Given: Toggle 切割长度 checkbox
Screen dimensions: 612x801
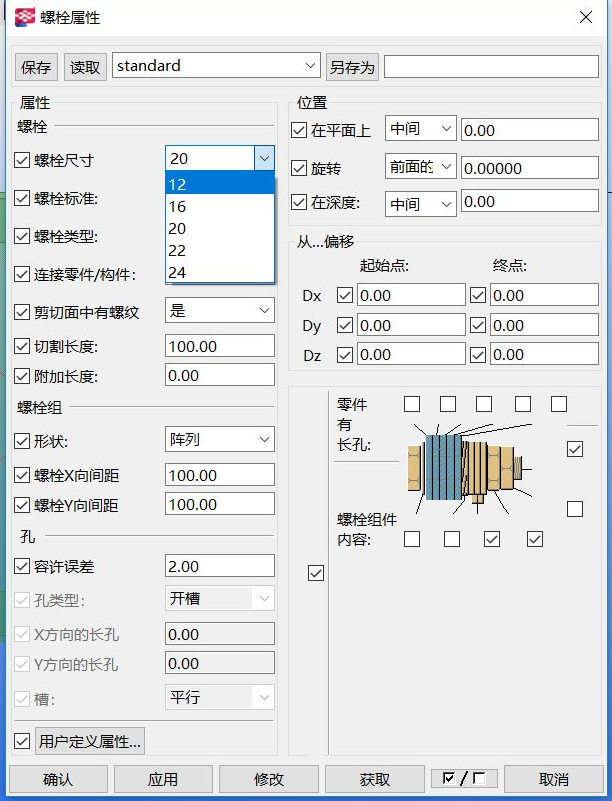Looking at the screenshot, I should click(21, 346).
